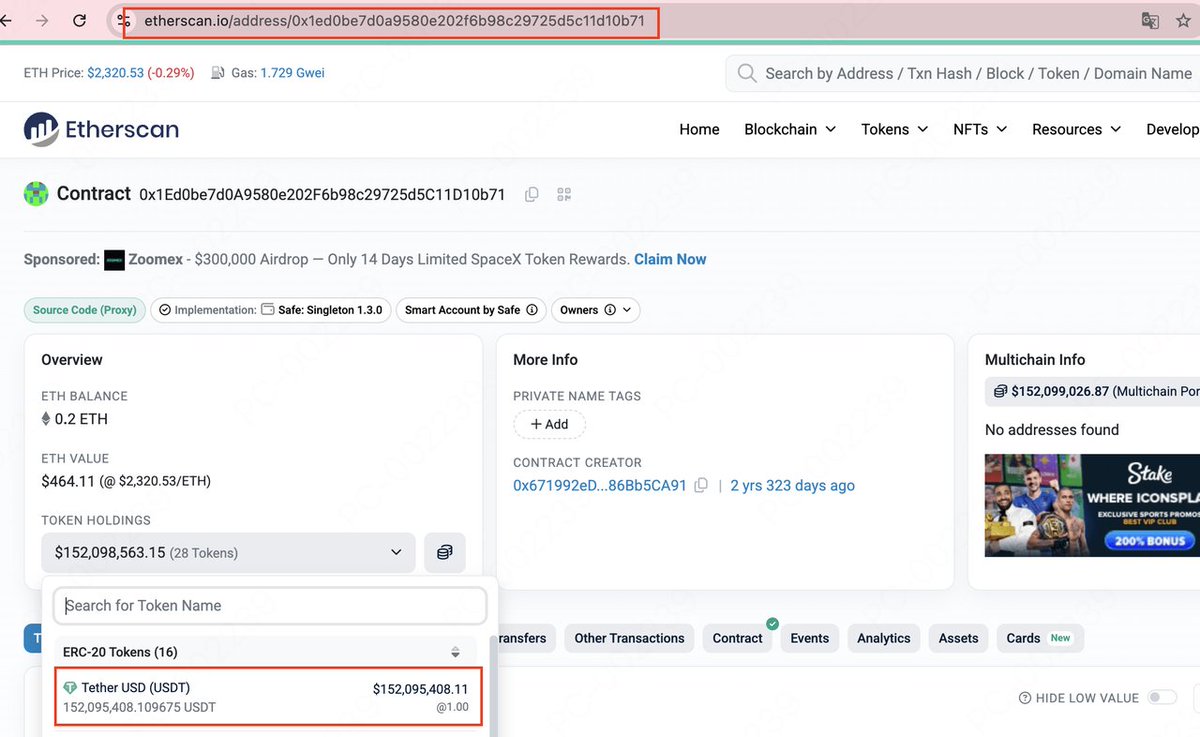This screenshot has height=737, width=1200.
Task: Click the gas pump icon
Action: (218, 73)
